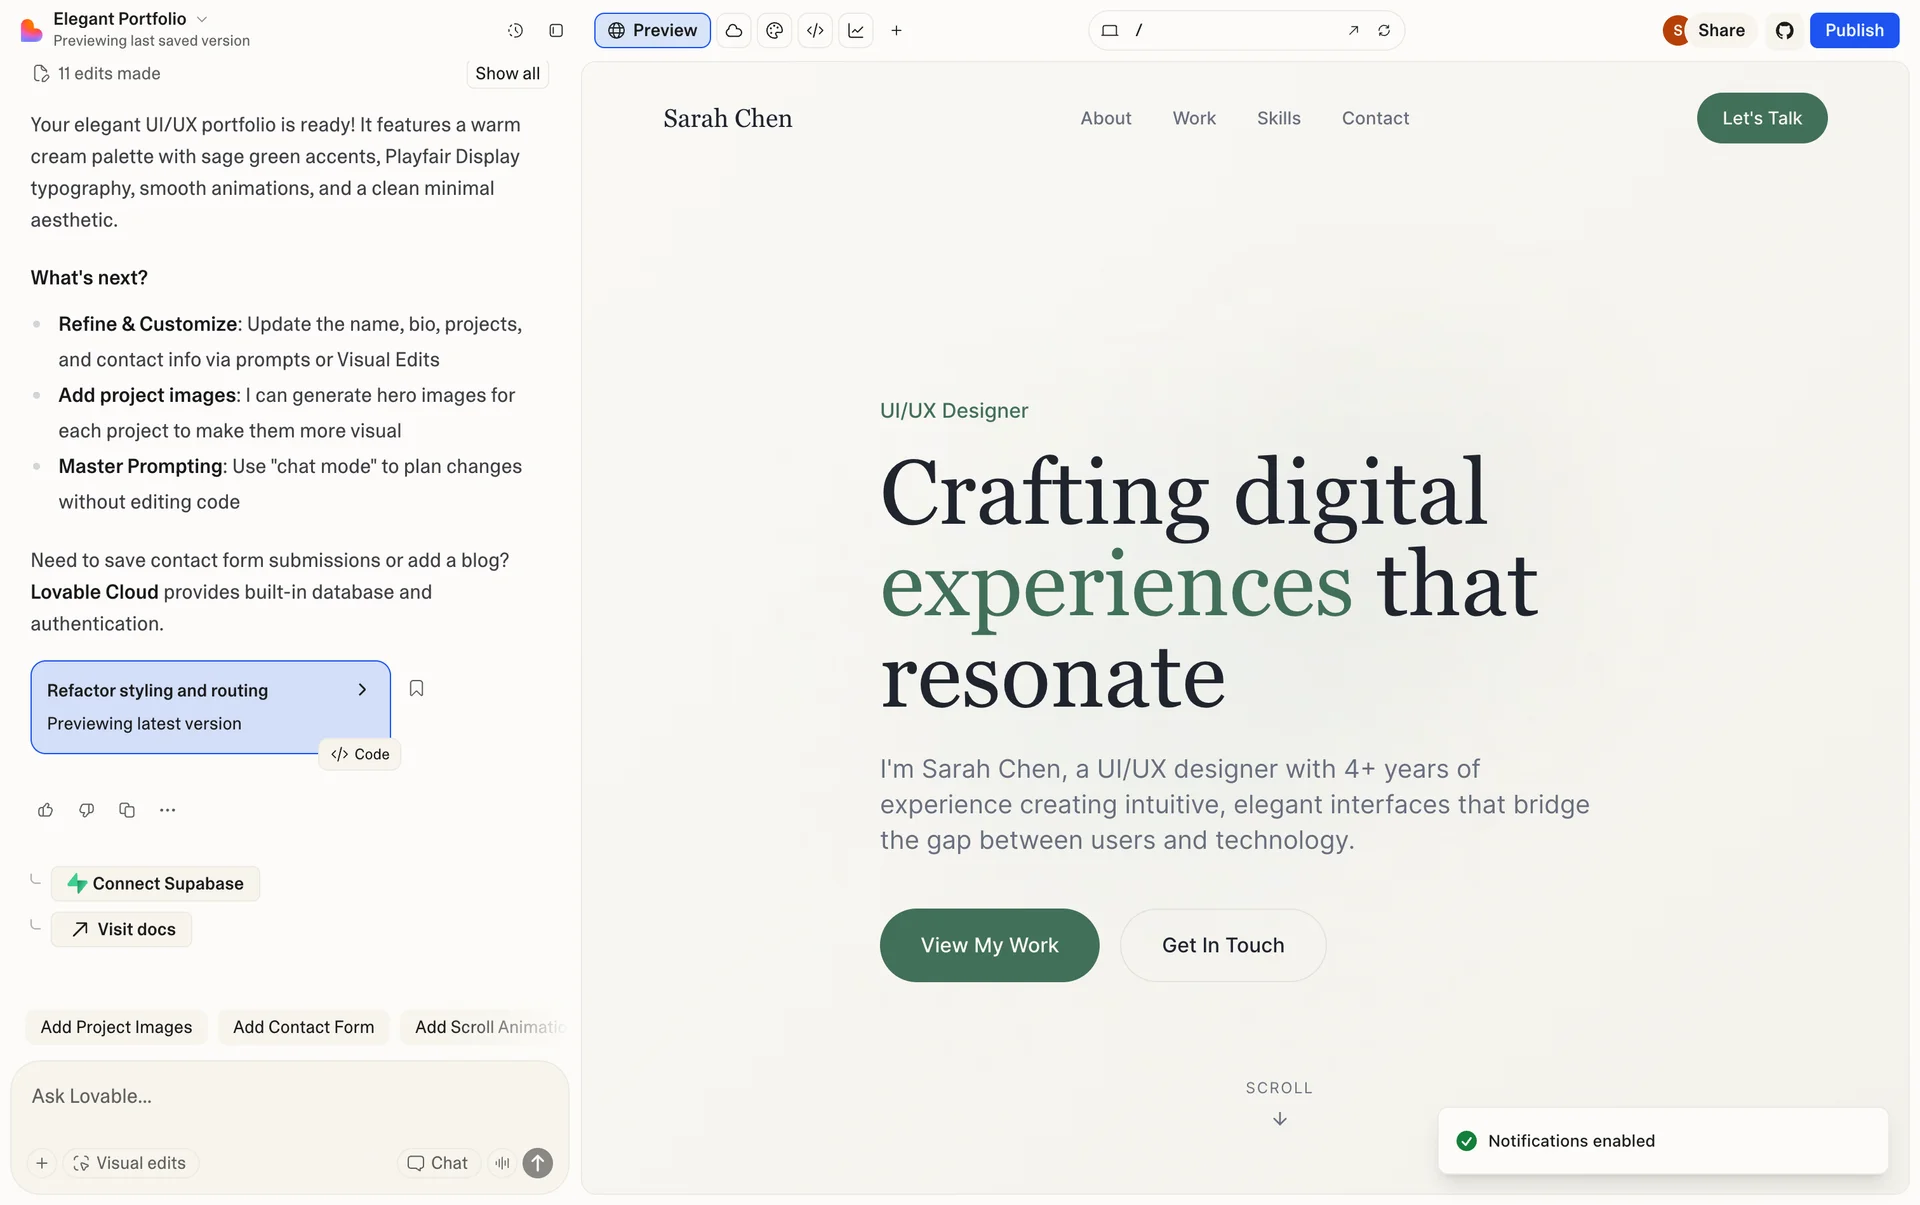Open the version history clock icon
The height and width of the screenshot is (1205, 1920).
tap(515, 31)
